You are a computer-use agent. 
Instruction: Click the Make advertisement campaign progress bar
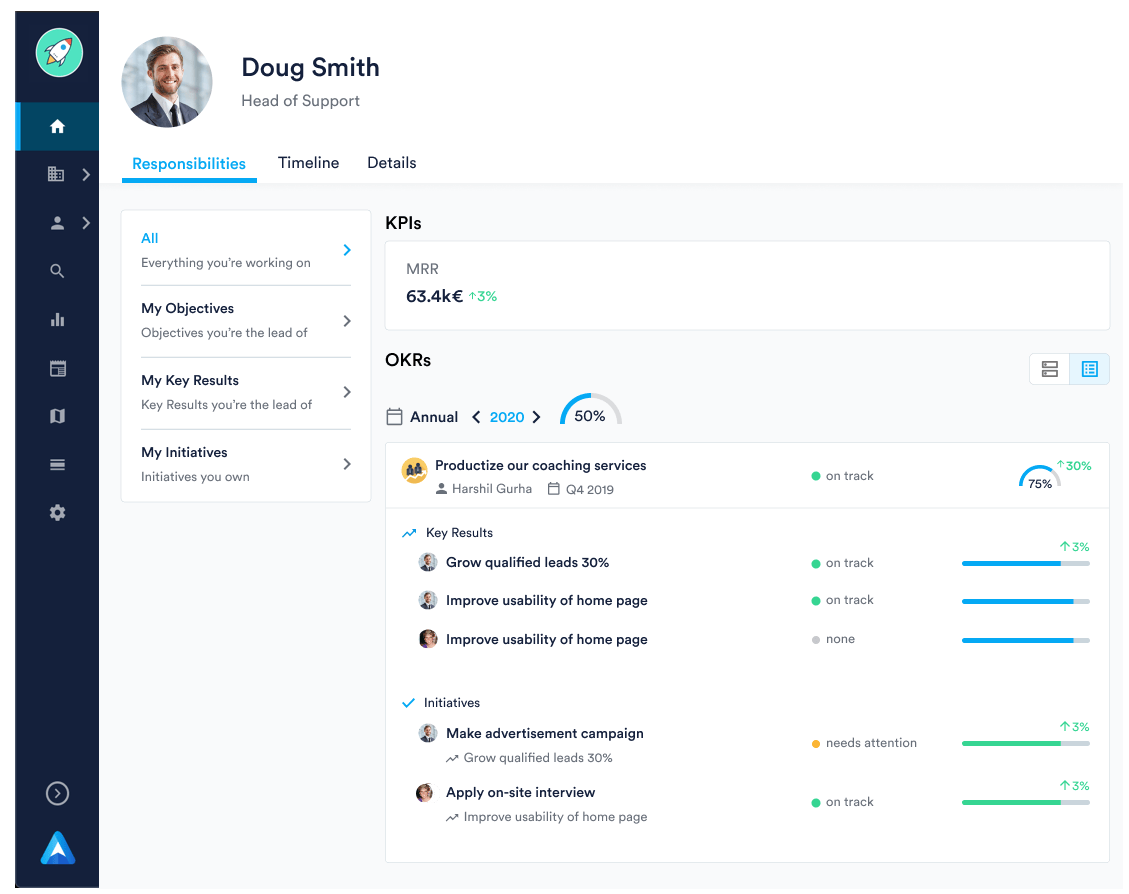pyautogui.click(x=1025, y=744)
